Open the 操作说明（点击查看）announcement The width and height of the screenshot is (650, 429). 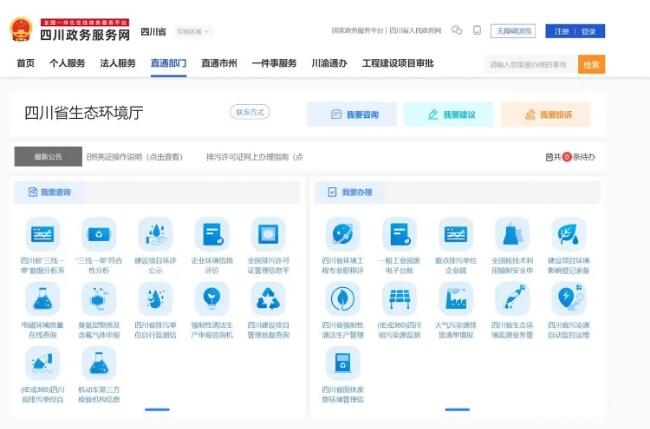(x=135, y=157)
